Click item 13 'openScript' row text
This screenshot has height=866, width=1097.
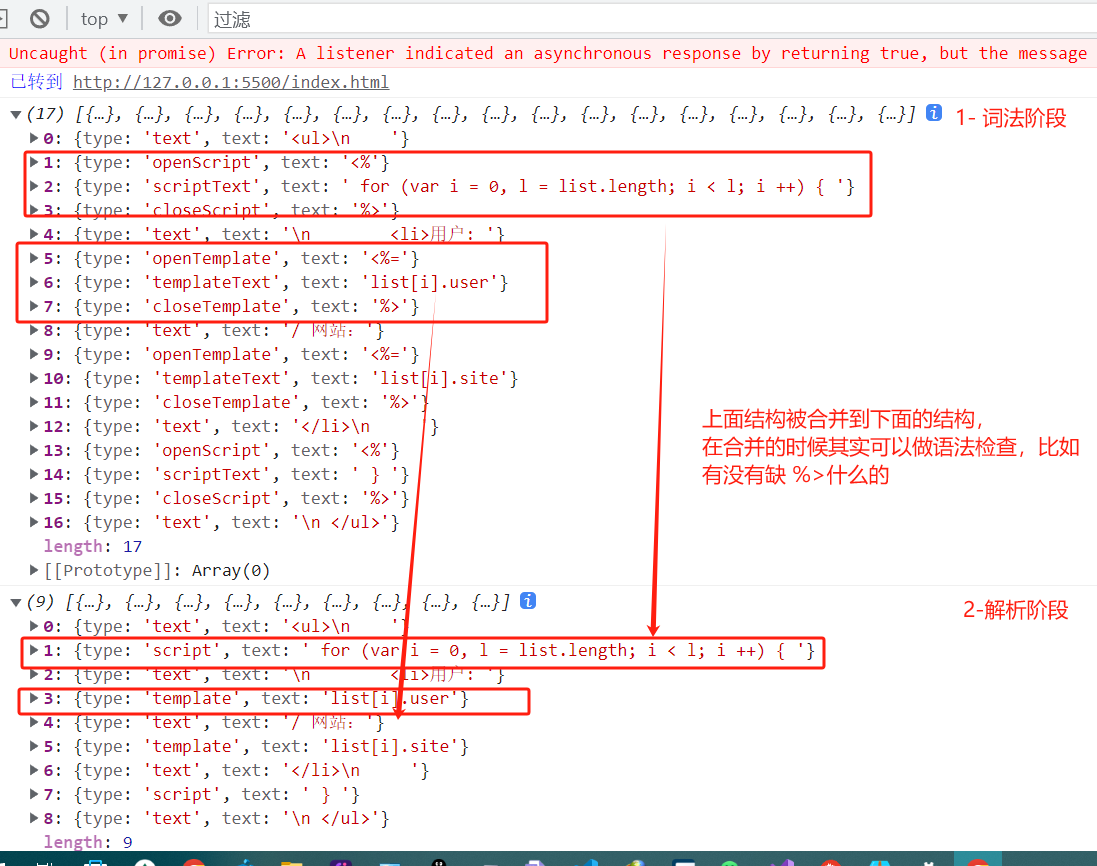tap(221, 450)
